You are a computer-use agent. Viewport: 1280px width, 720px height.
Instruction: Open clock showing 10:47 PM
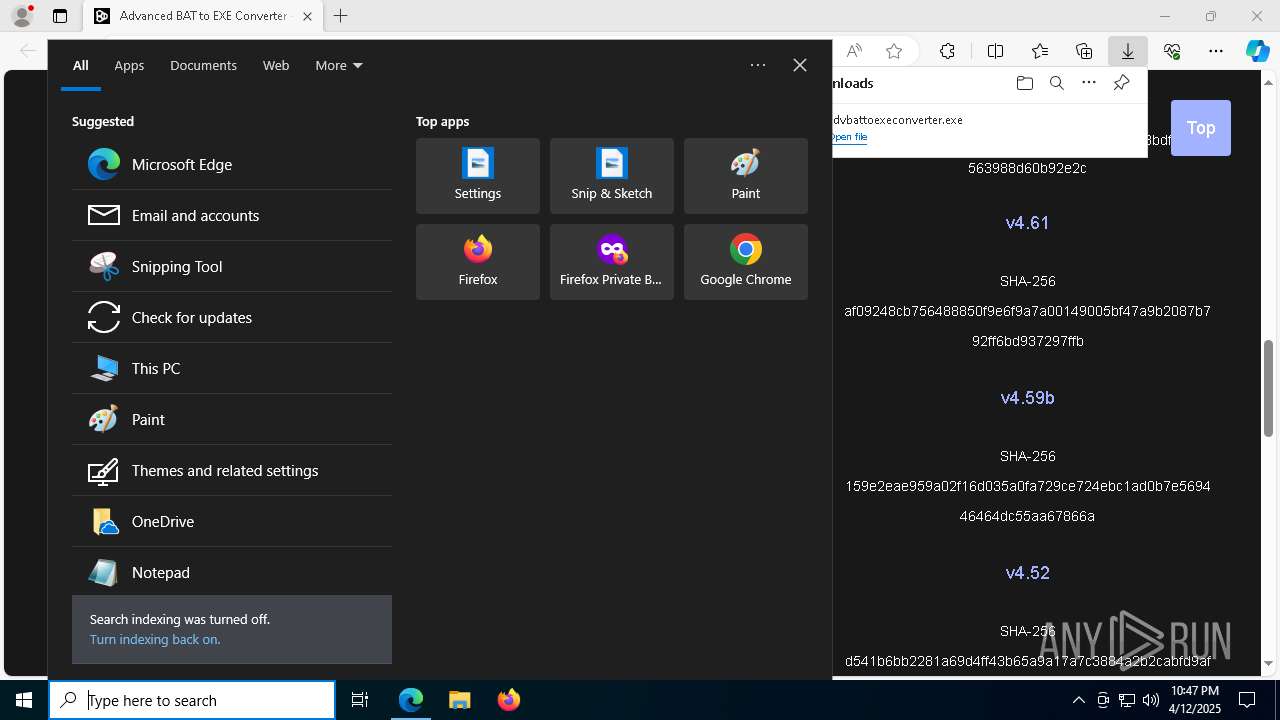(1195, 700)
